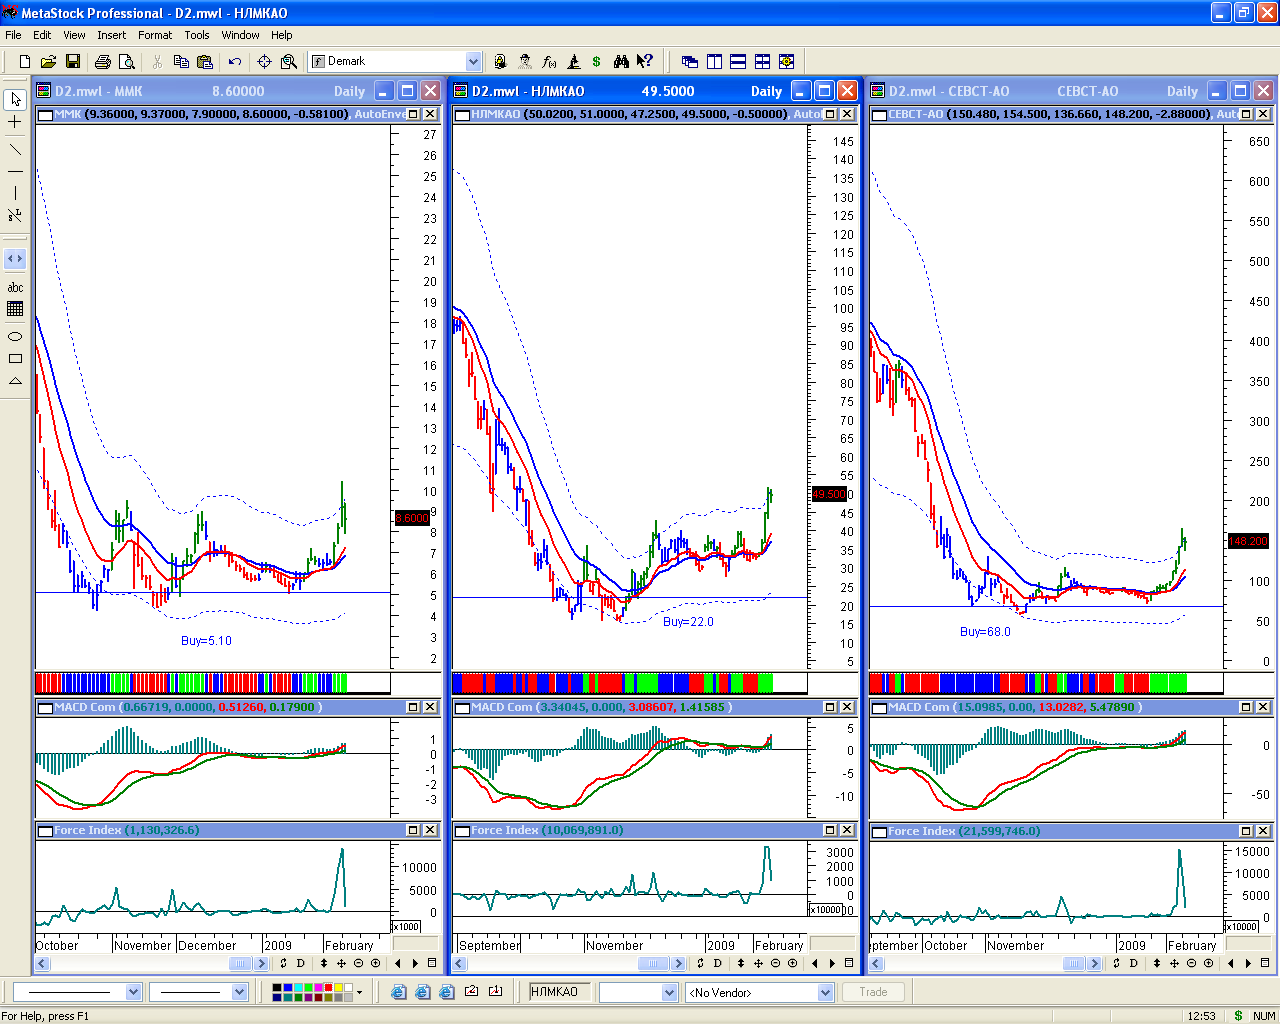Click the dollar sign System Tester icon

pos(597,62)
